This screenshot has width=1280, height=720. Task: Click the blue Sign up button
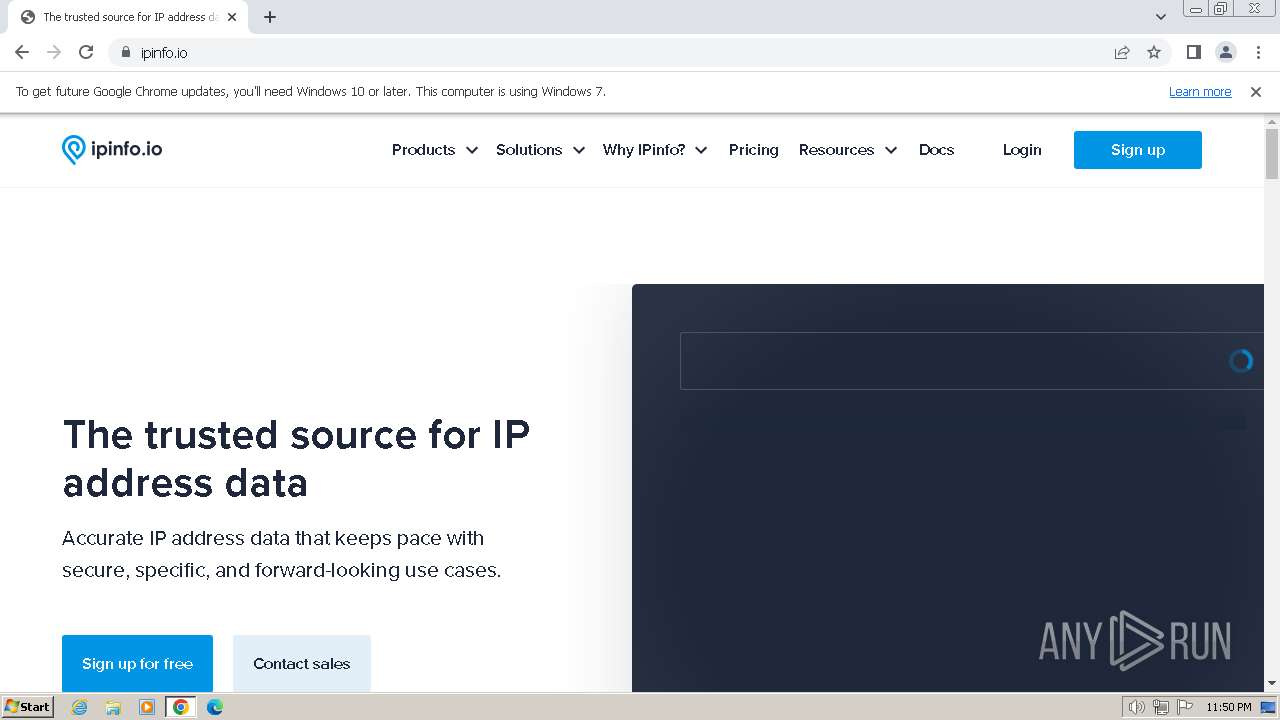(1138, 150)
